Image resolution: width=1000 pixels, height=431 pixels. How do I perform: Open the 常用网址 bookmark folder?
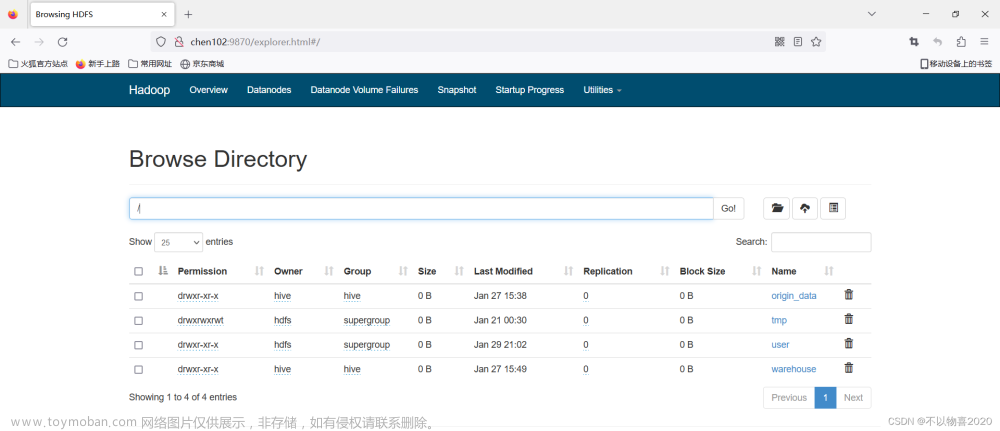(150, 64)
